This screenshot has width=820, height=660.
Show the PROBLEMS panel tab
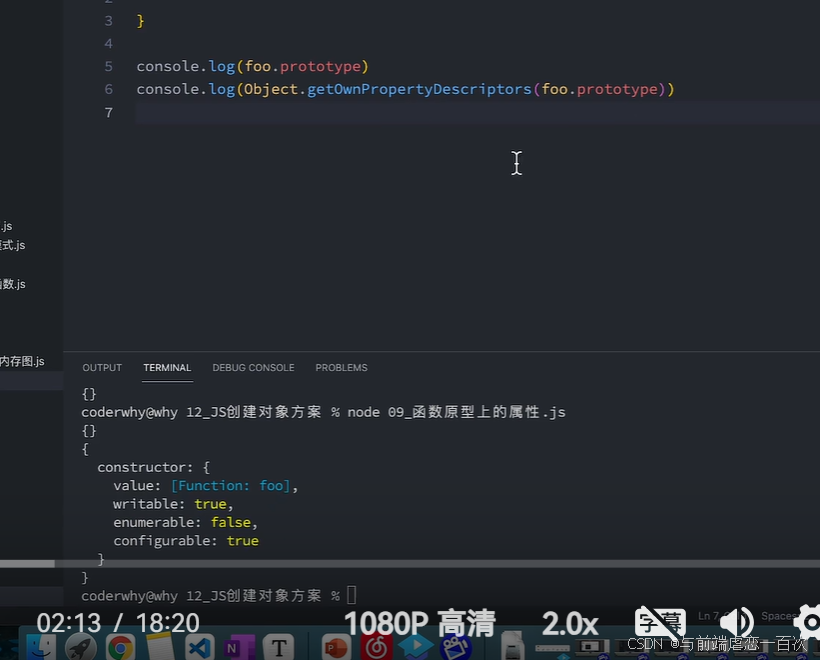click(341, 368)
